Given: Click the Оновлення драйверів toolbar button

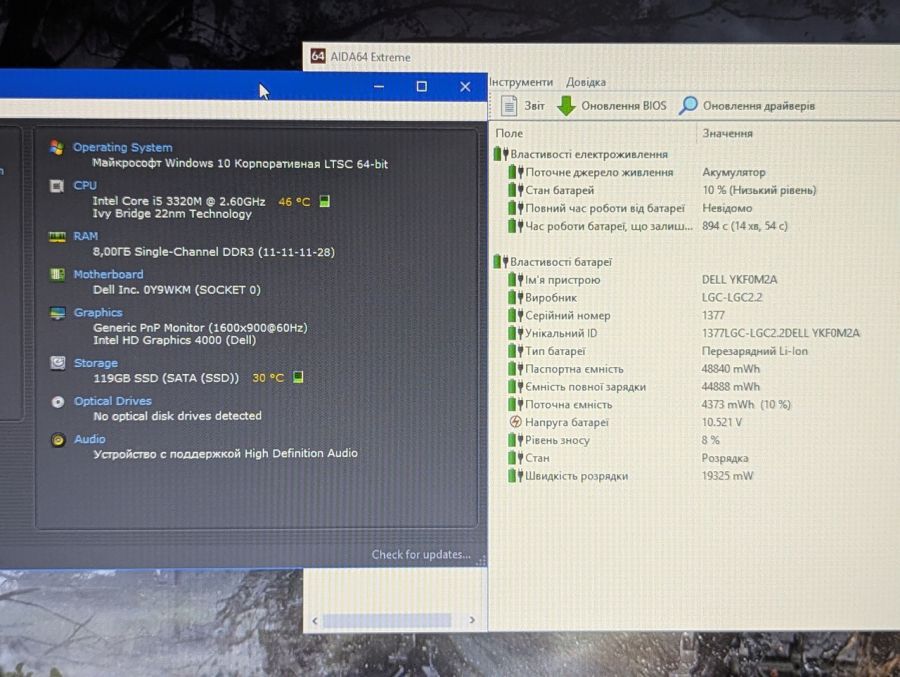Looking at the screenshot, I should coord(747,106).
